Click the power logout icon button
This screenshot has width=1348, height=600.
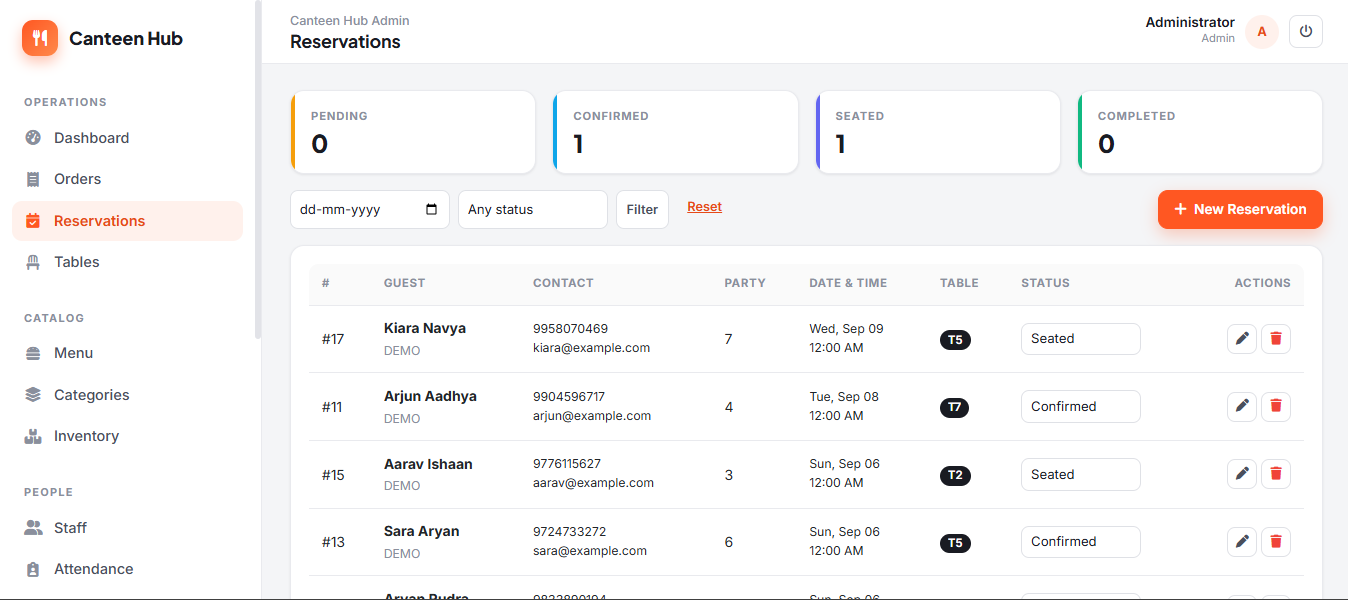tap(1305, 31)
